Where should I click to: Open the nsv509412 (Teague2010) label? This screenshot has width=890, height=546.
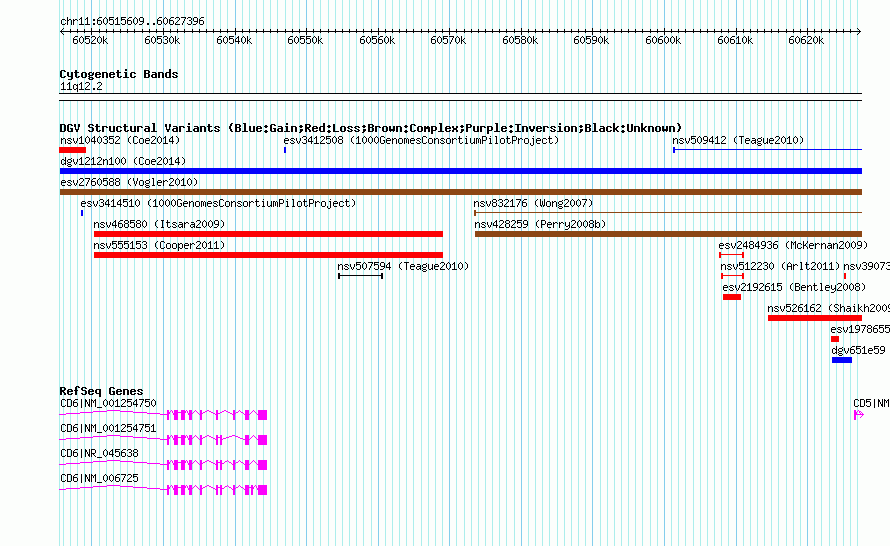click(x=738, y=140)
